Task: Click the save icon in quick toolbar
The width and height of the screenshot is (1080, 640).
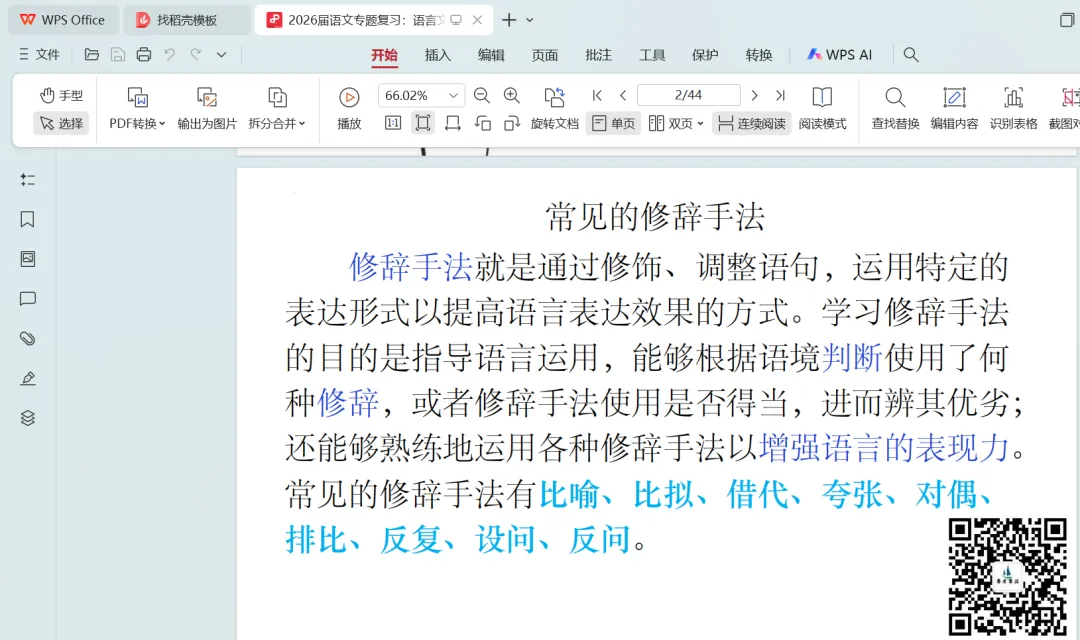Action: point(118,54)
